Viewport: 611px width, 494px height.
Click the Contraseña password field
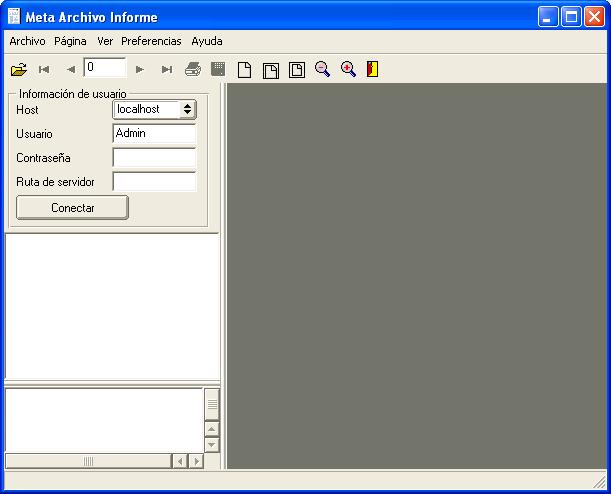click(154, 158)
